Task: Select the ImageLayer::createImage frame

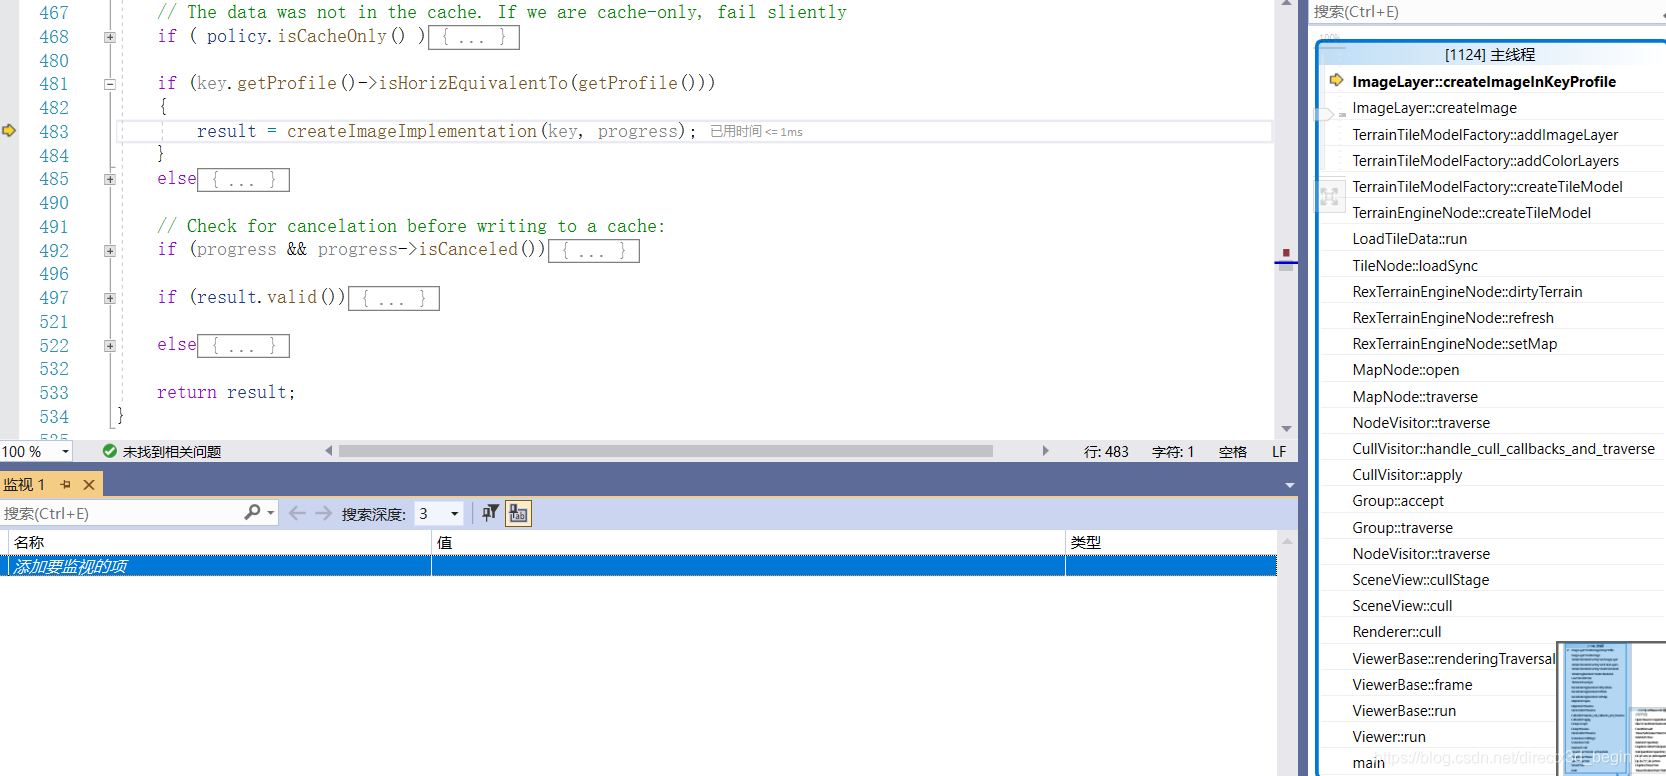Action: 1435,108
